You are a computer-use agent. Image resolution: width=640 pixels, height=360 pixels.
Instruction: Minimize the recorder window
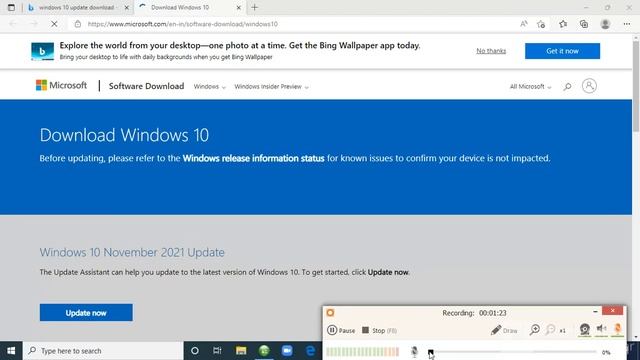[595, 311]
